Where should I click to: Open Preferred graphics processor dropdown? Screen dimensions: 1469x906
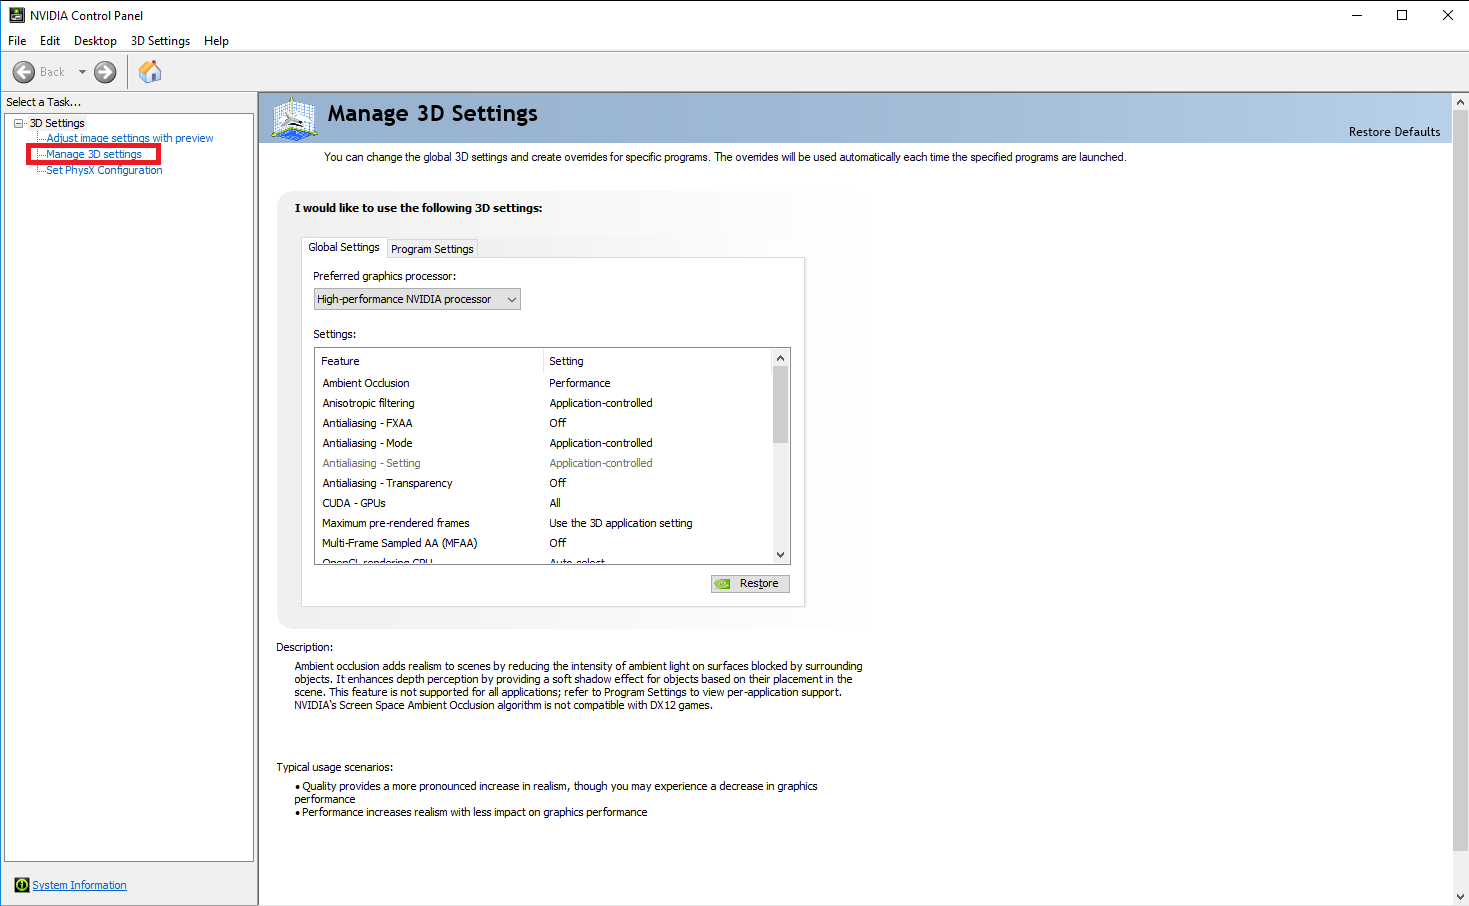(x=417, y=299)
